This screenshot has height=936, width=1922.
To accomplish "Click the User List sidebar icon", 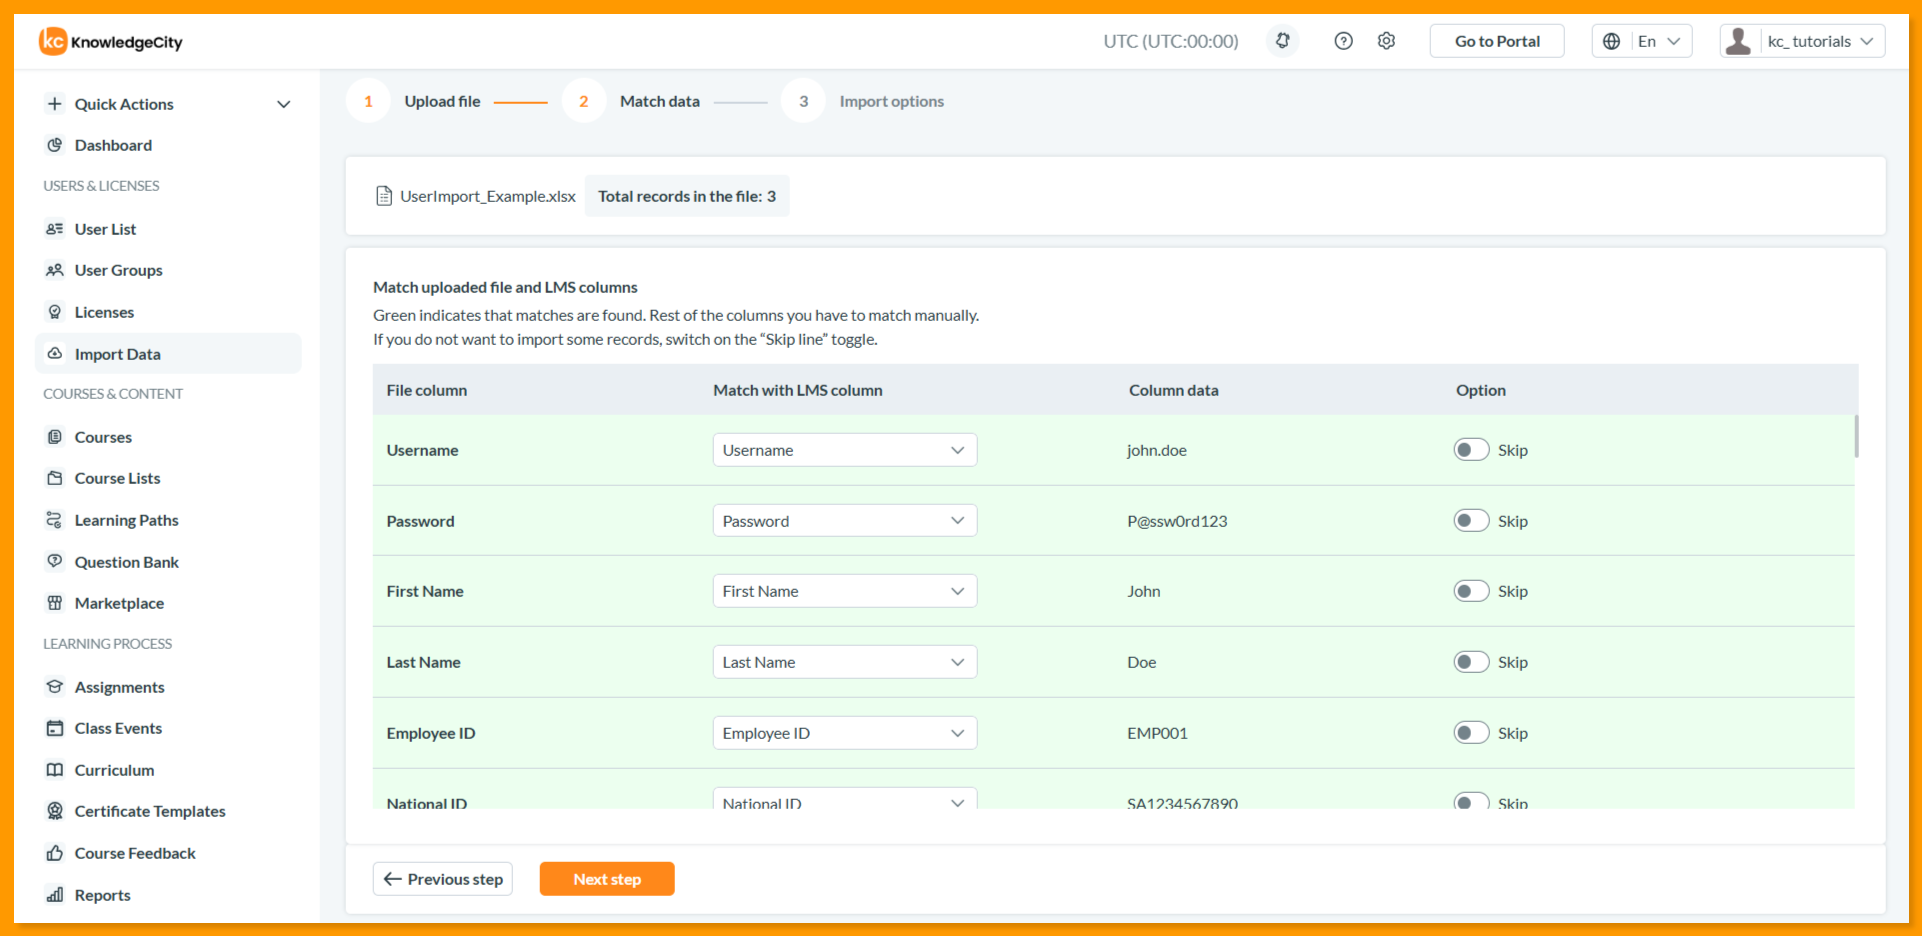I will 55,229.
